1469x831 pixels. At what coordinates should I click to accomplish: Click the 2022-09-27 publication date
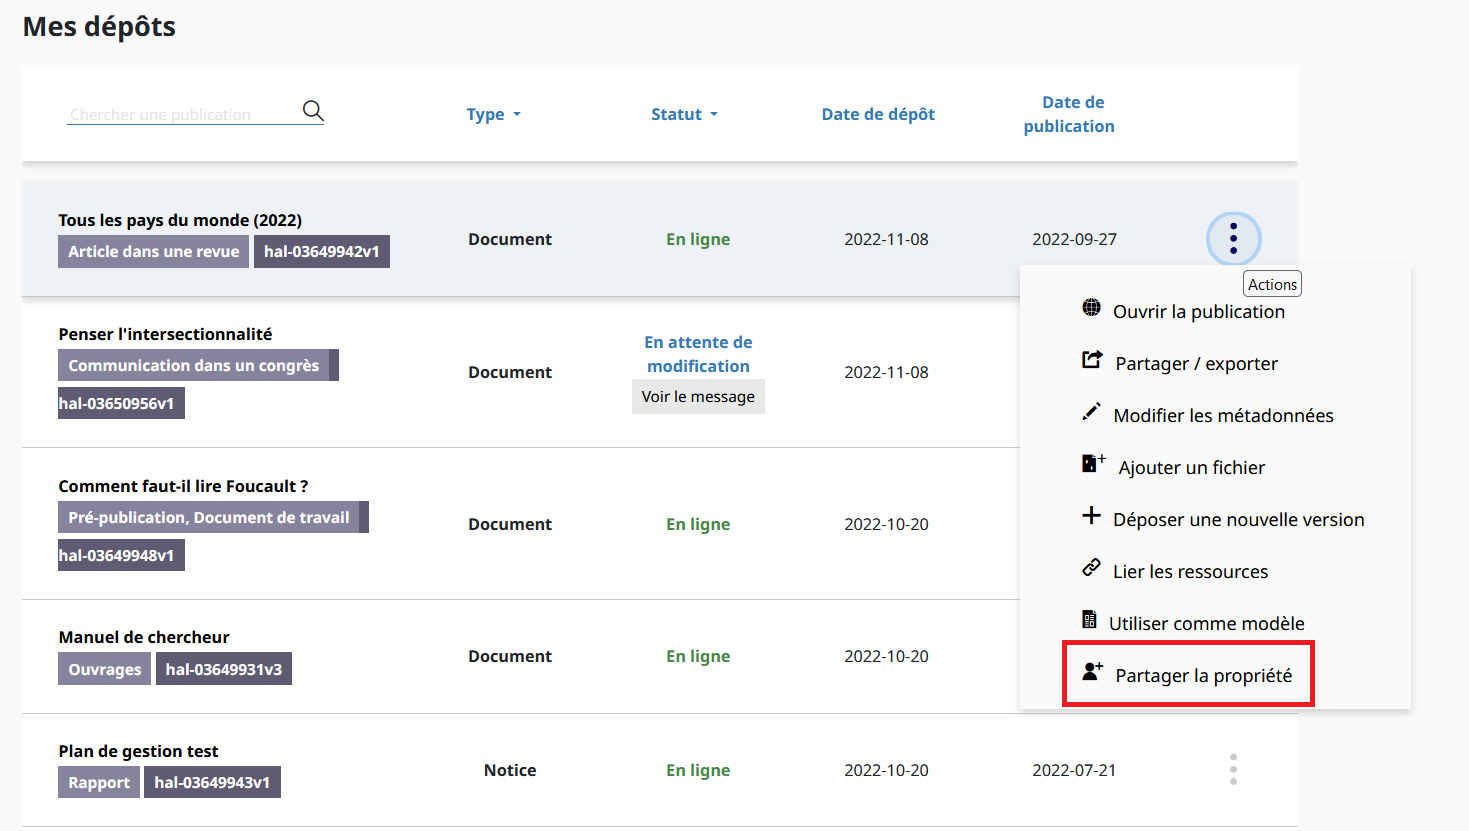coord(1074,239)
